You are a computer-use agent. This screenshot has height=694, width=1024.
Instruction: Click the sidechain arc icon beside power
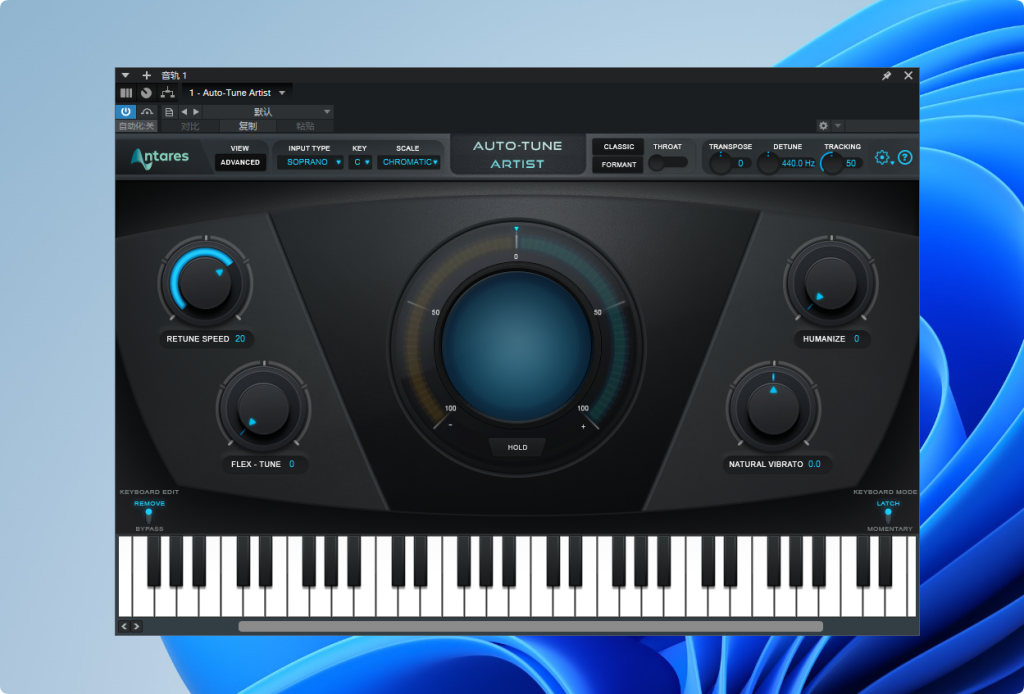(x=147, y=112)
